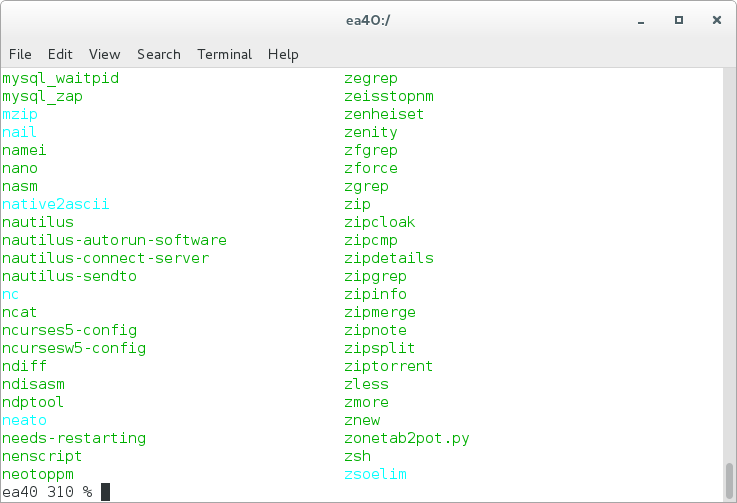Open the View menu
This screenshot has width=737, height=503.
[x=104, y=55]
